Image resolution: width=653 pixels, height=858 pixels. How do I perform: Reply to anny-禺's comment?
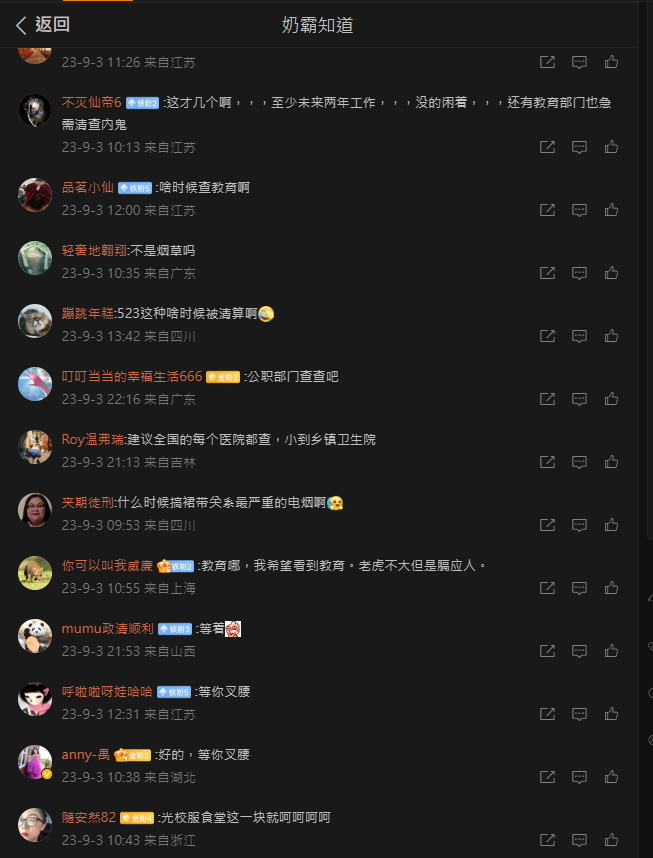pos(579,776)
